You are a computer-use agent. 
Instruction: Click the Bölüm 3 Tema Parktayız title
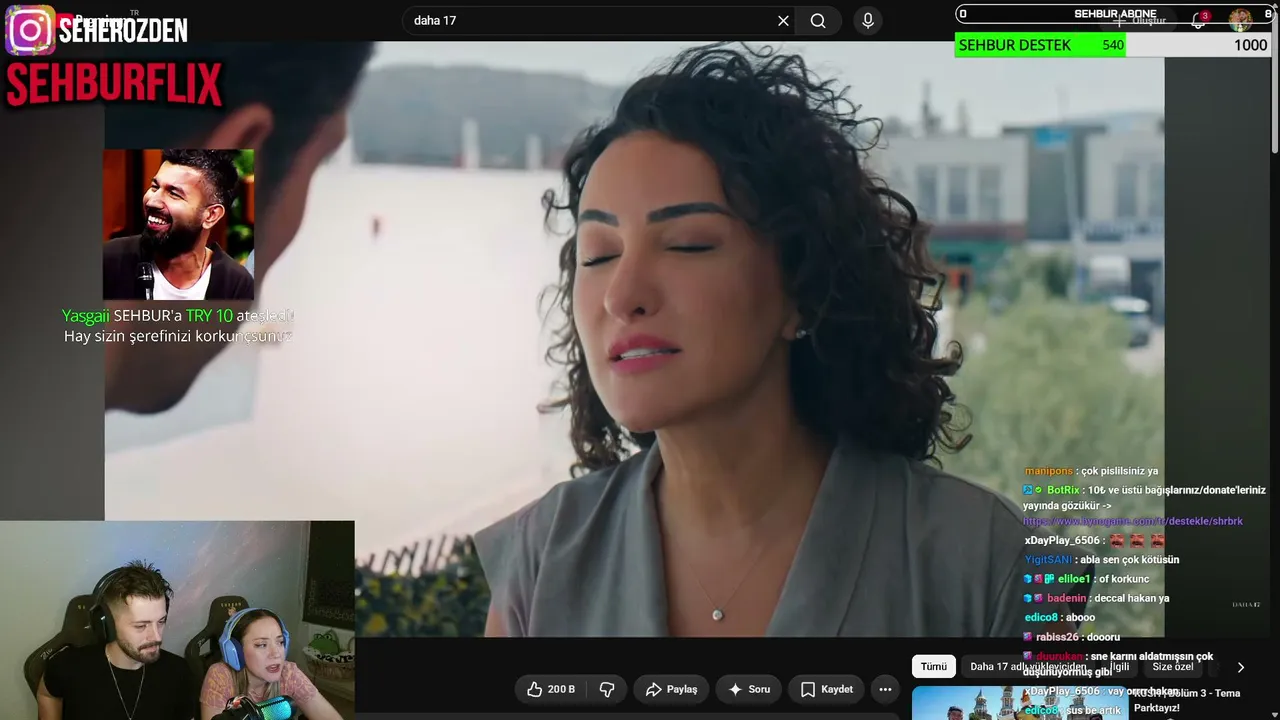[1187, 701]
